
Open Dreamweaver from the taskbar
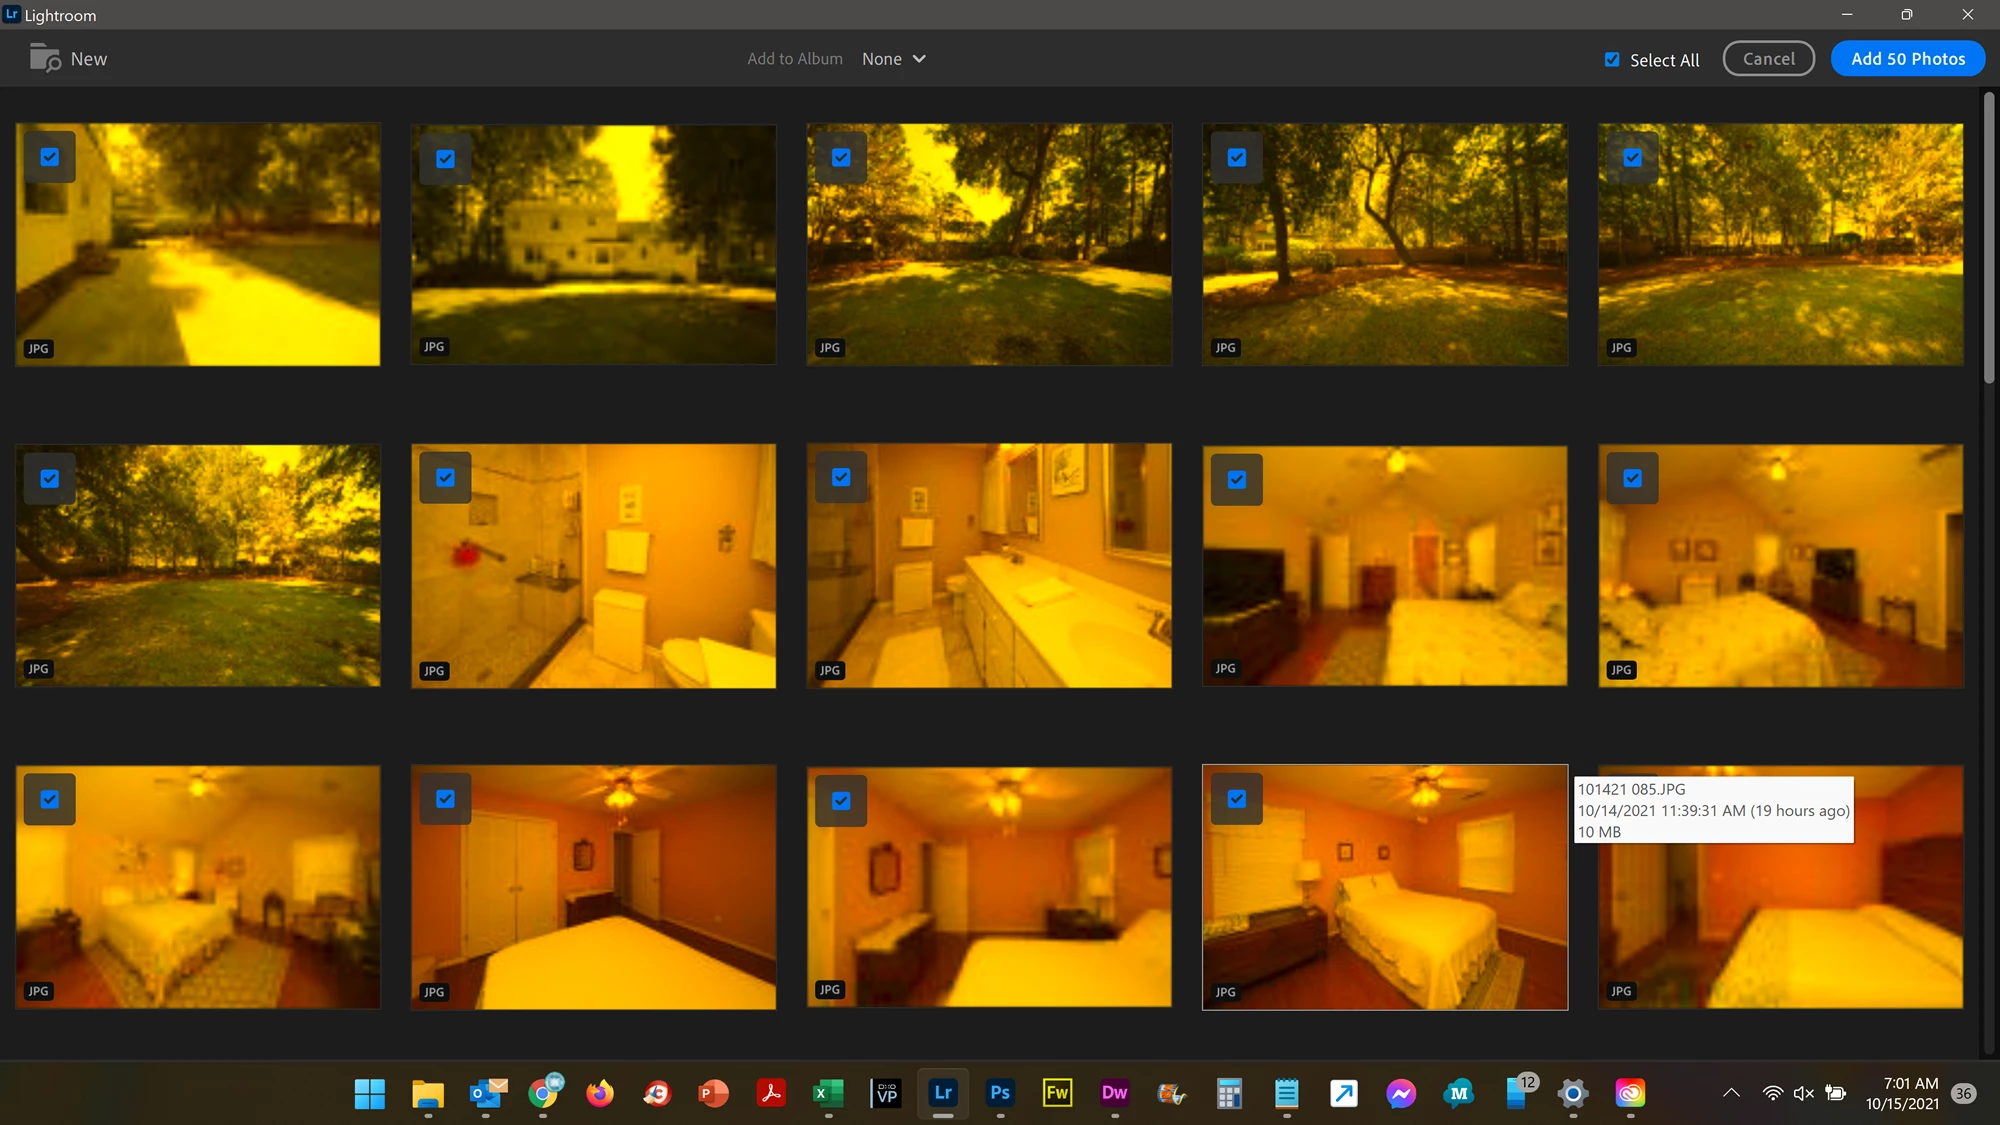click(x=1114, y=1093)
